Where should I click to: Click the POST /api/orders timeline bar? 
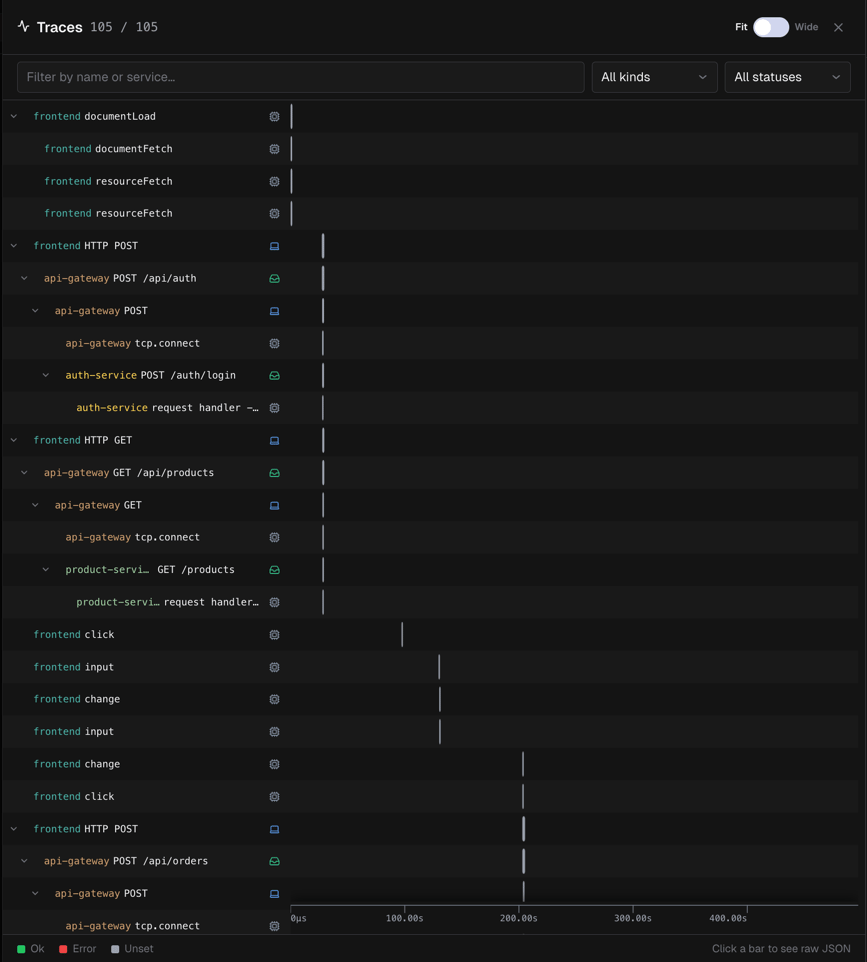pyautogui.click(x=523, y=861)
